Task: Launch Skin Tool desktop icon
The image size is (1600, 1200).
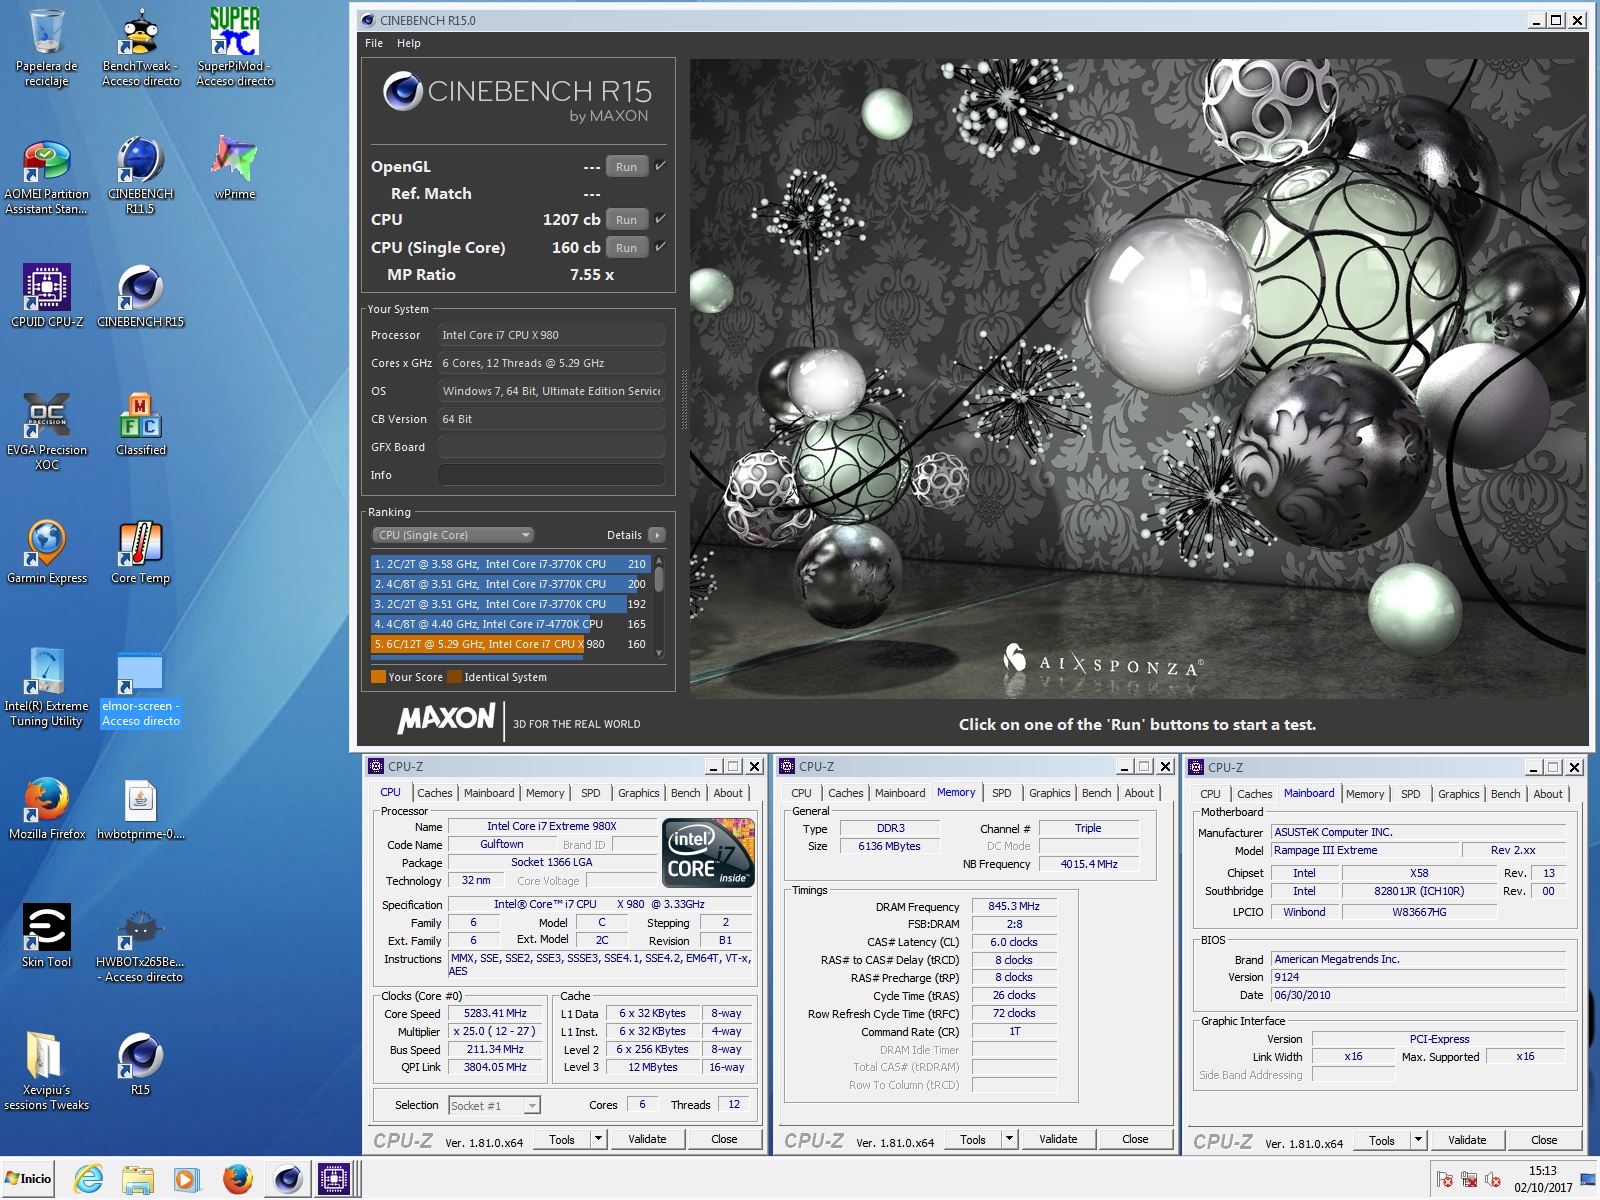Action: point(46,936)
